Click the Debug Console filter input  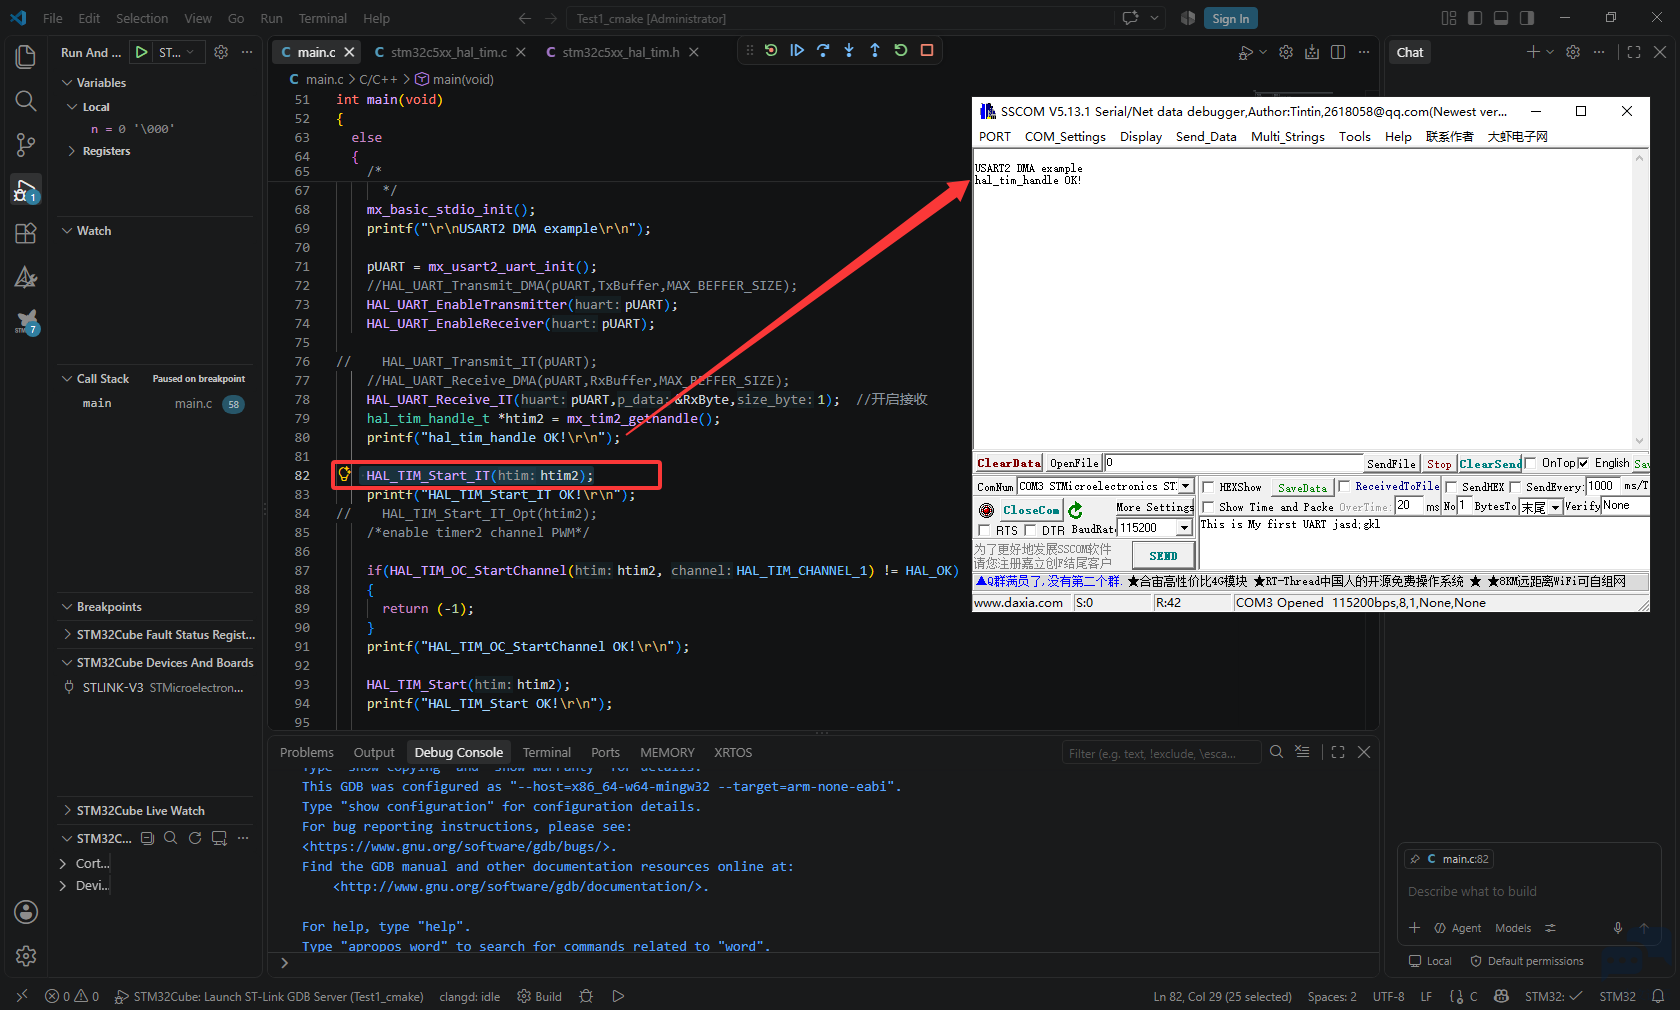pyautogui.click(x=1161, y=753)
